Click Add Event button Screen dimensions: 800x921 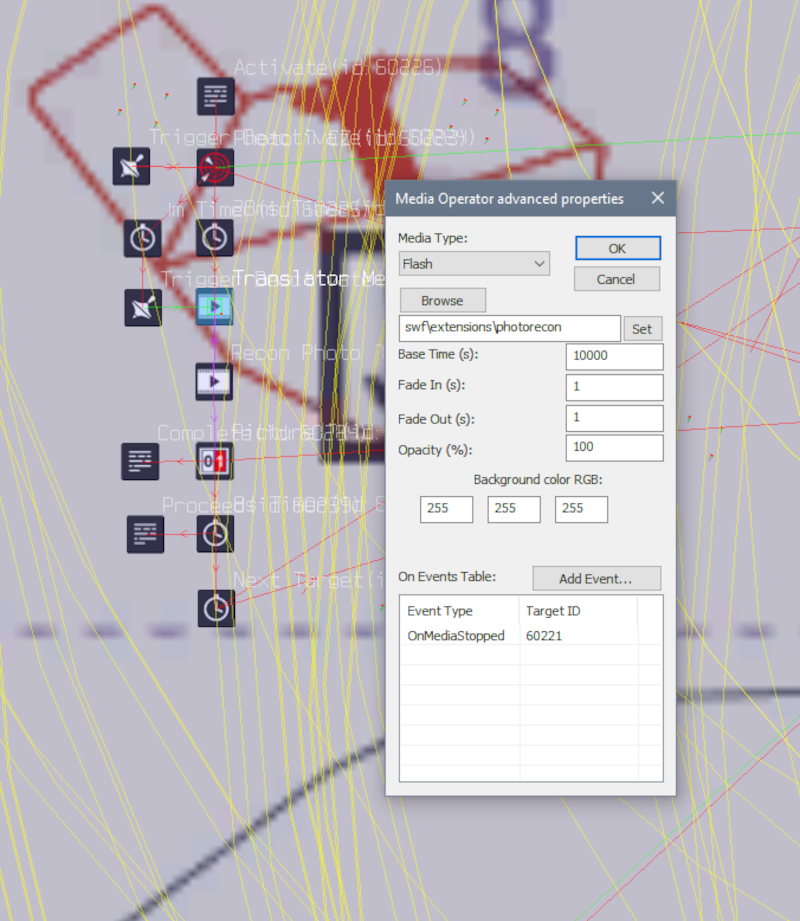tap(597, 579)
